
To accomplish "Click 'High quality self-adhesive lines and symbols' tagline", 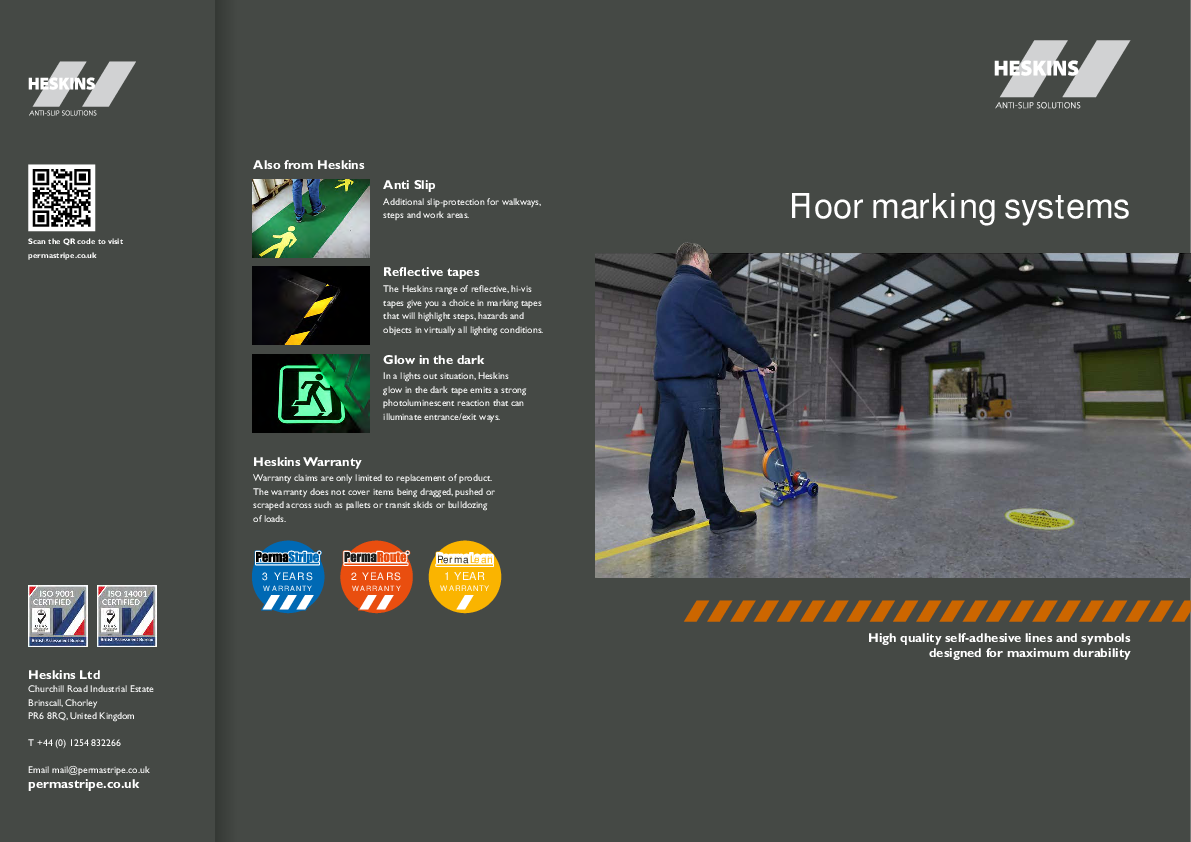I will [x=999, y=638].
